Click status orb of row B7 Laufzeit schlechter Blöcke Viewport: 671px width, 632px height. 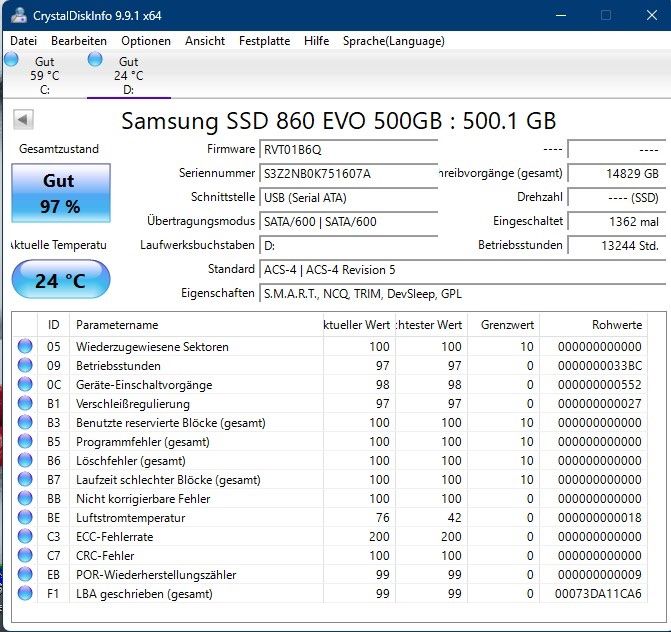(x=25, y=479)
